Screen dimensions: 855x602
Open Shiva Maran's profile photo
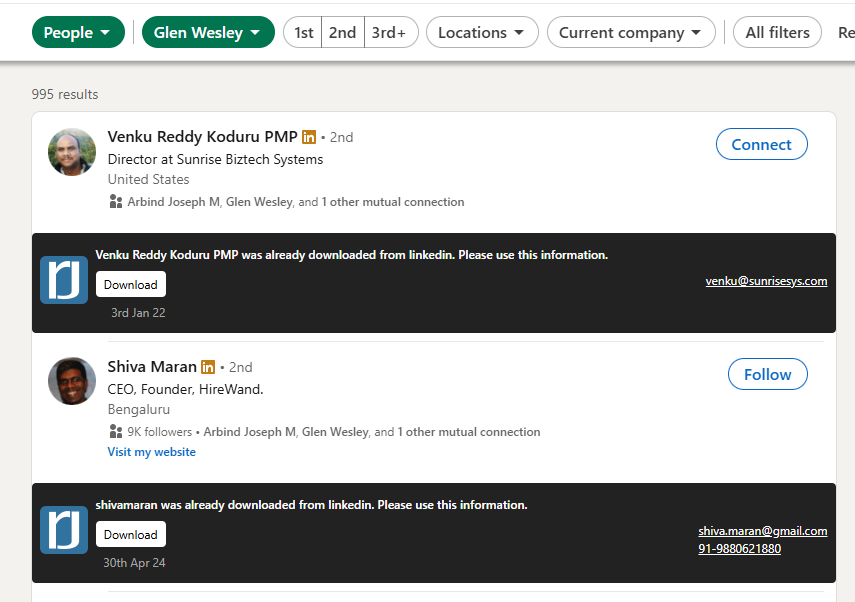tap(72, 381)
